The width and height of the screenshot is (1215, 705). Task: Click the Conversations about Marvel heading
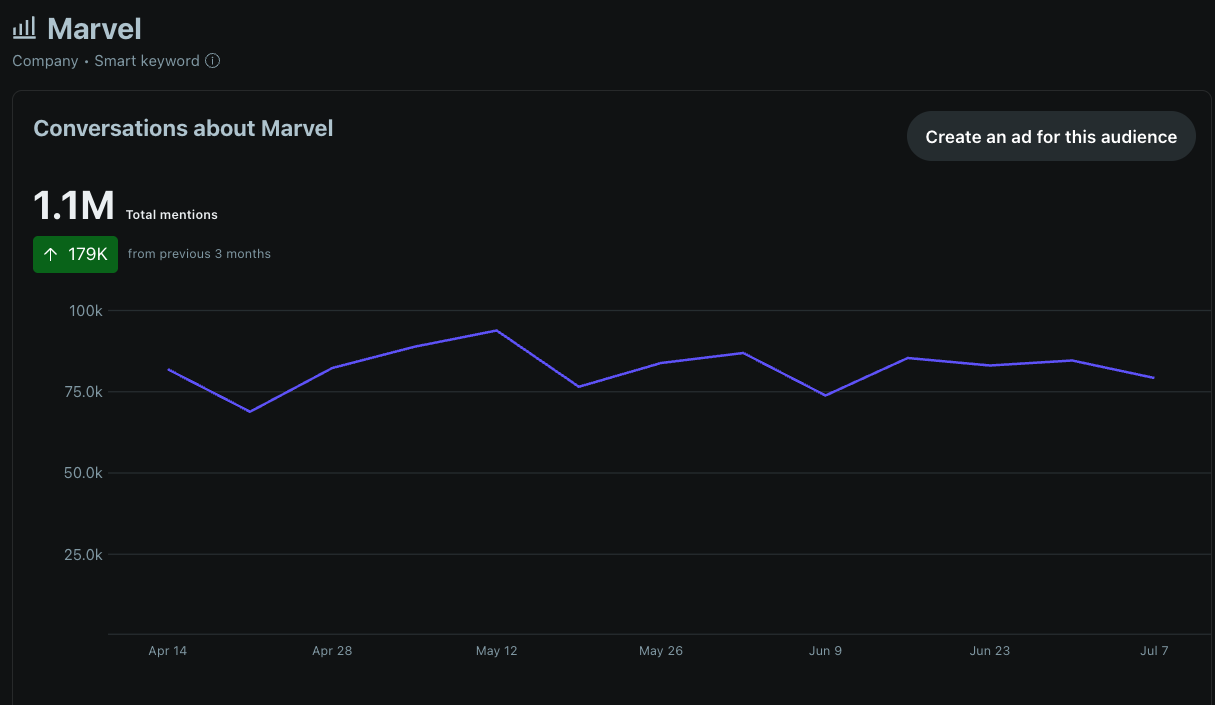coord(183,128)
